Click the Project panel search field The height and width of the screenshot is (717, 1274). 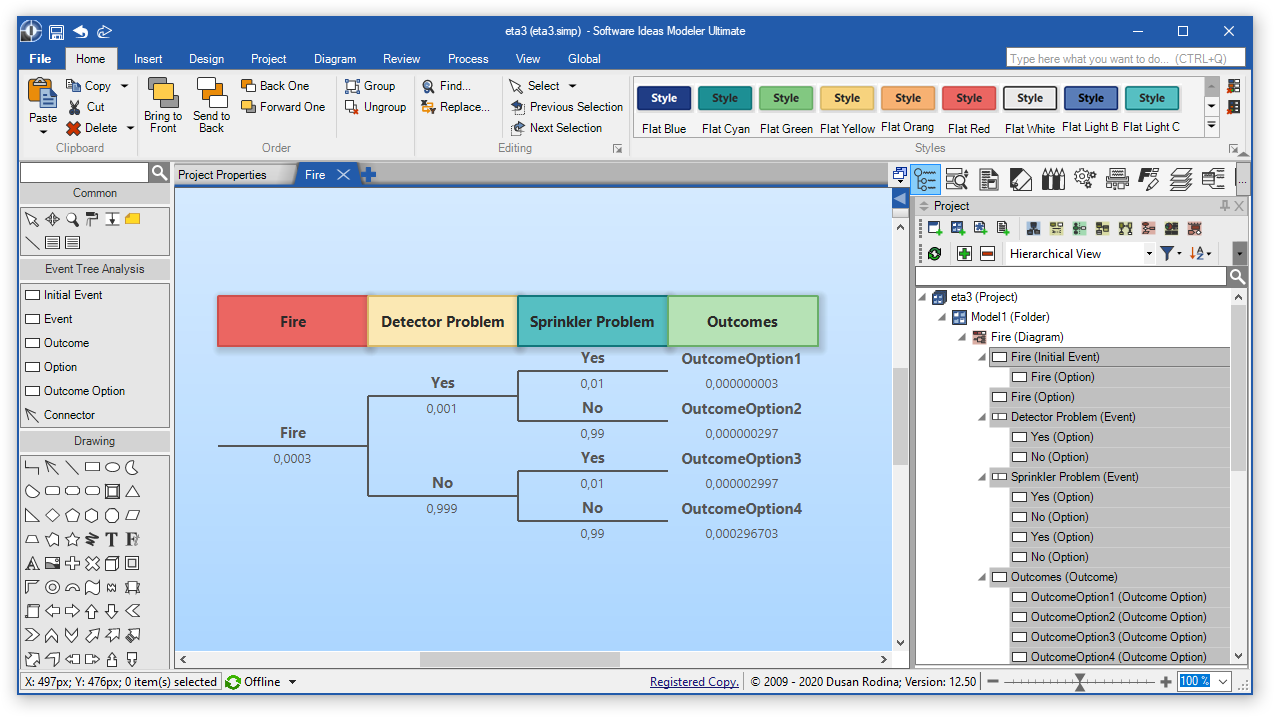pyautogui.click(x=1071, y=276)
